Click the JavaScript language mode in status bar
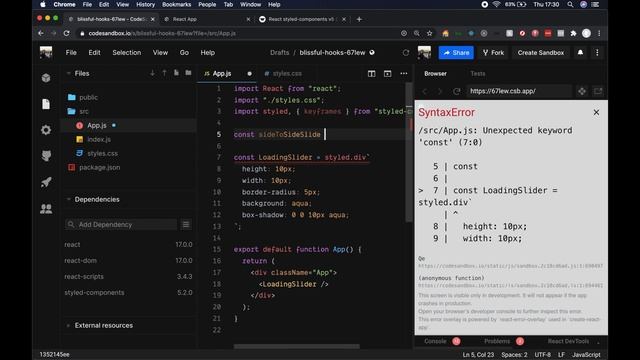The height and width of the screenshot is (360, 640). coord(586,355)
